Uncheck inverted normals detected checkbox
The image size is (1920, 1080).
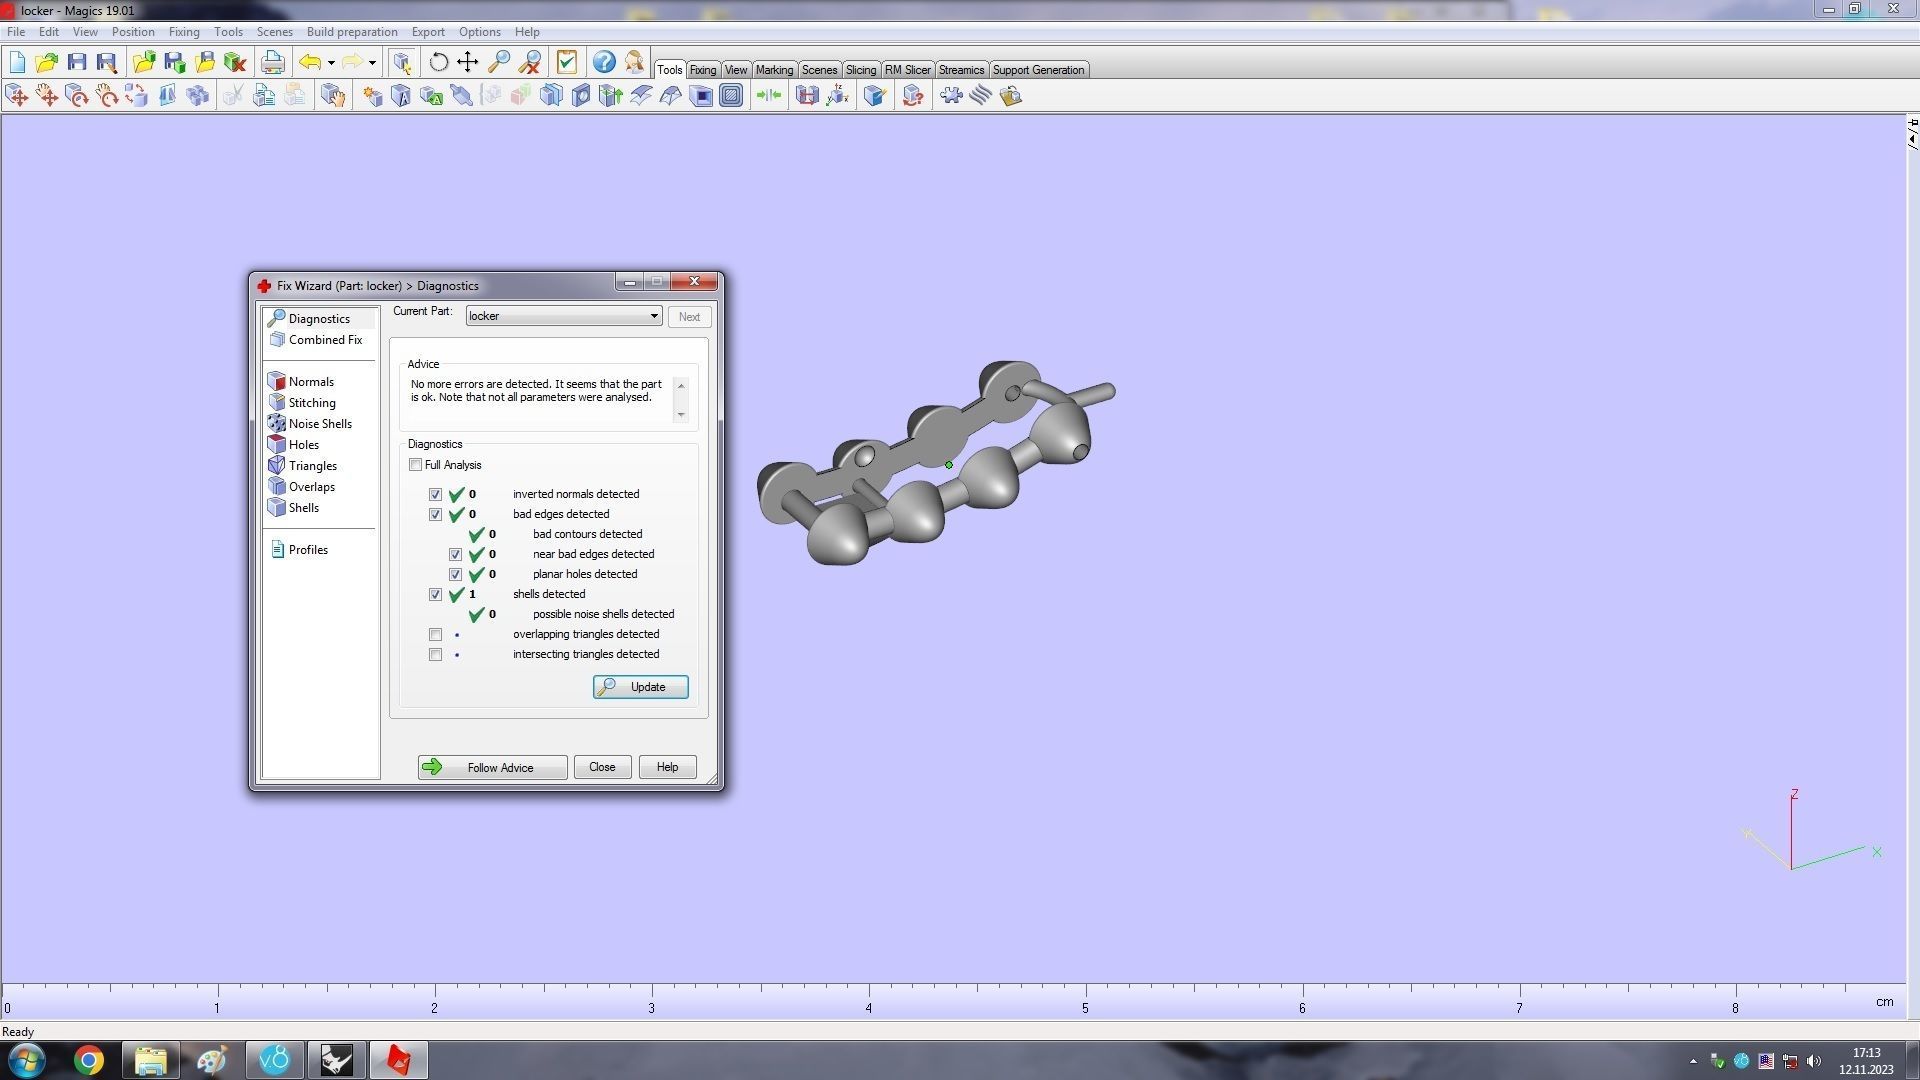coord(436,495)
